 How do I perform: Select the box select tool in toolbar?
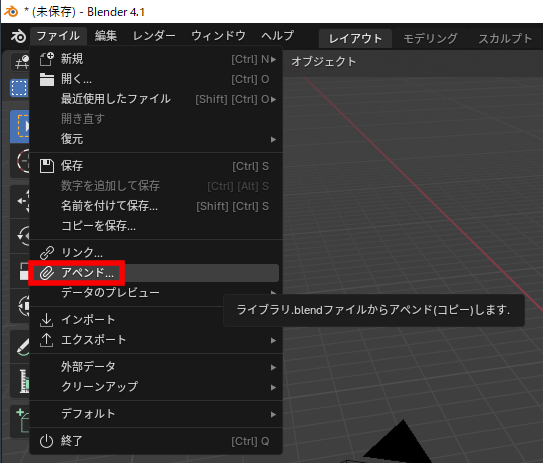point(19,88)
